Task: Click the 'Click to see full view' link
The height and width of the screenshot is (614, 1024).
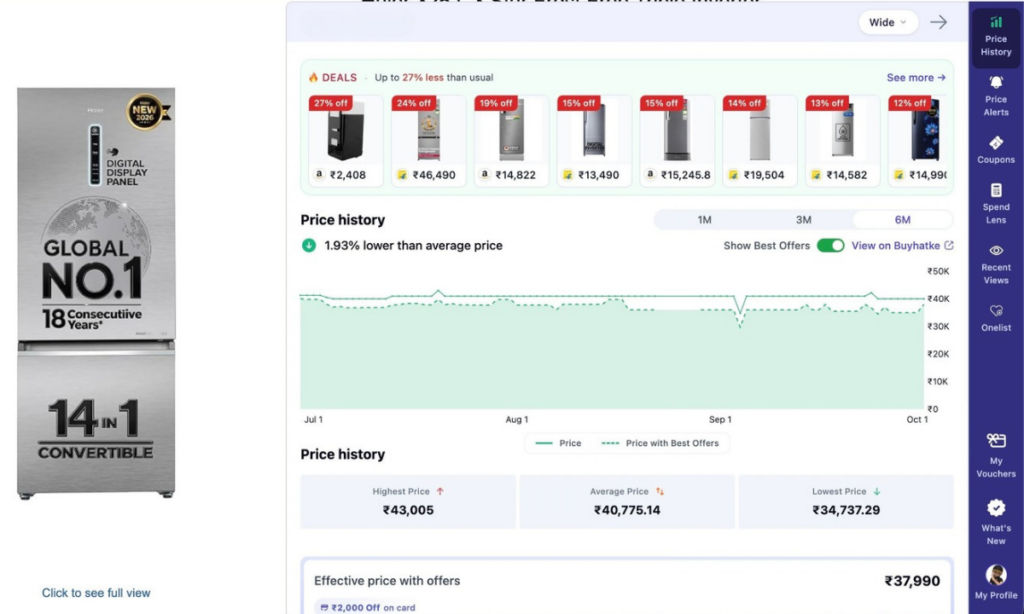Action: (x=96, y=592)
